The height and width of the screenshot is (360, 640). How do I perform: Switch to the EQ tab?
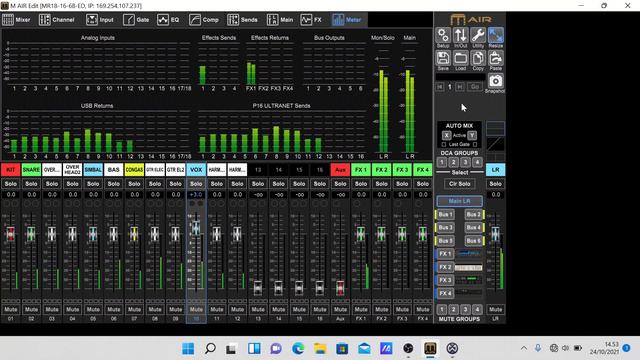pyautogui.click(x=168, y=20)
